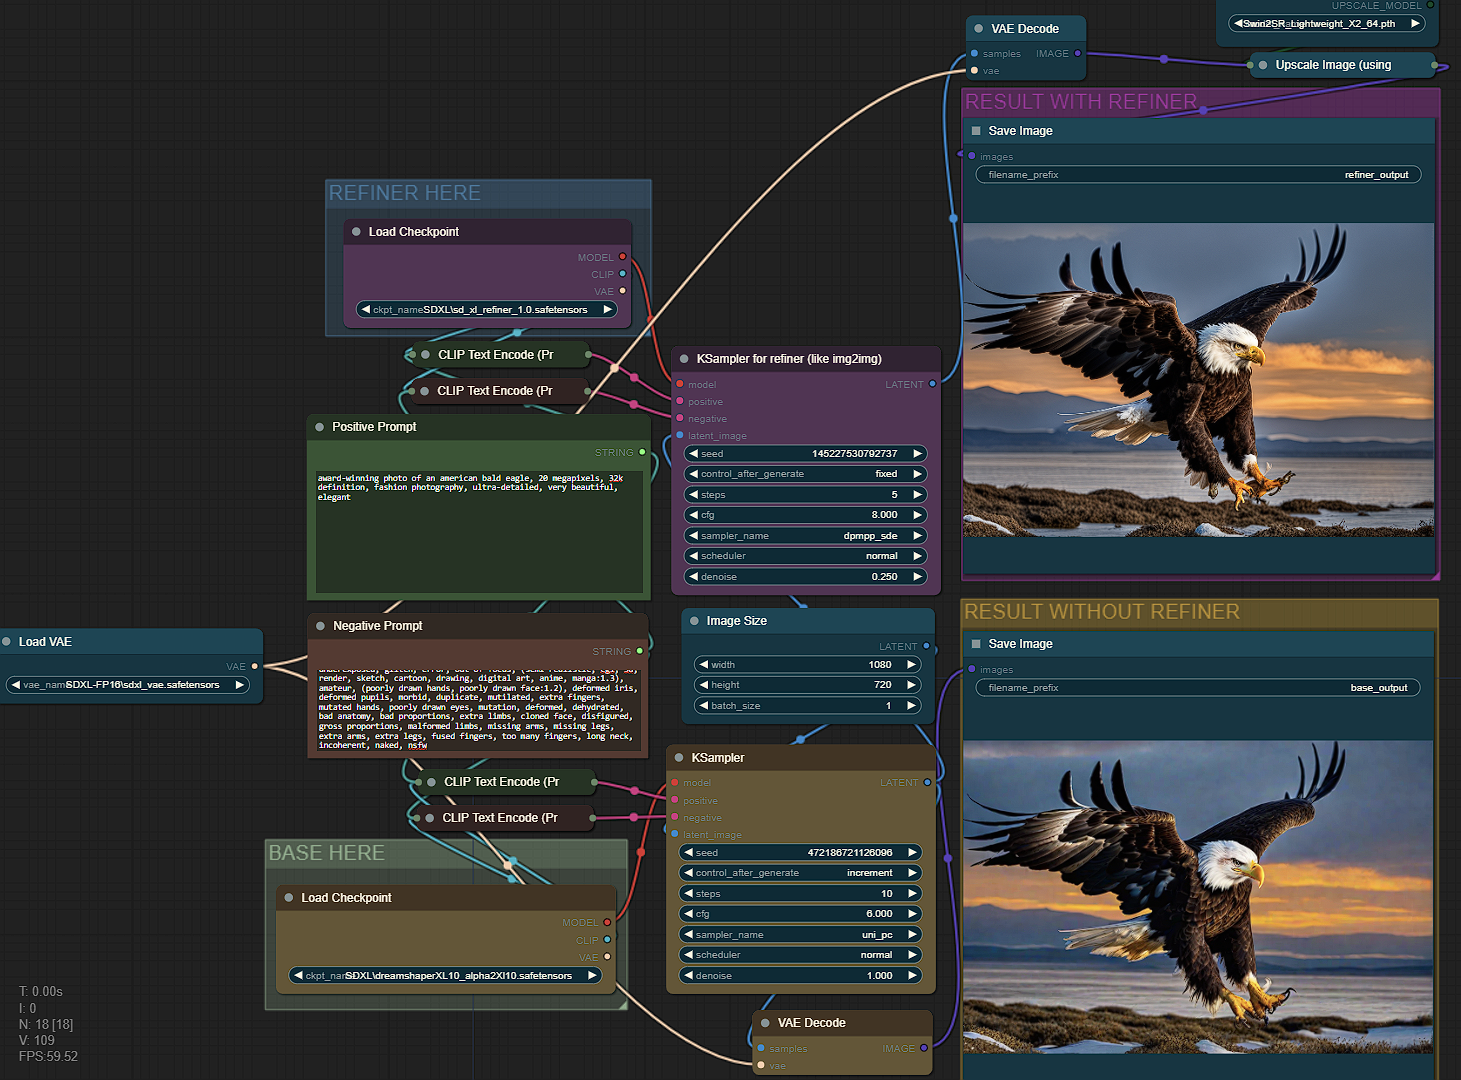Click the IMAGE output port on top VAE Decode

1077,53
